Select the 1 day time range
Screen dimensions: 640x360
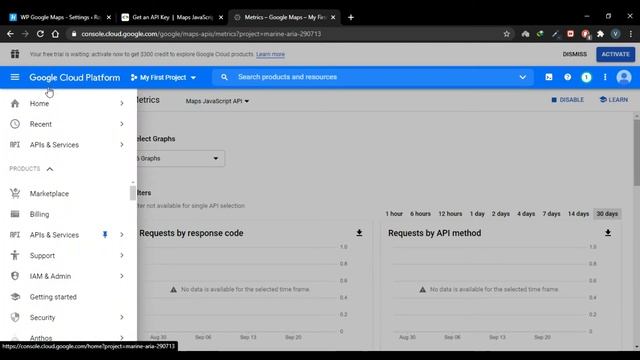click(477, 213)
